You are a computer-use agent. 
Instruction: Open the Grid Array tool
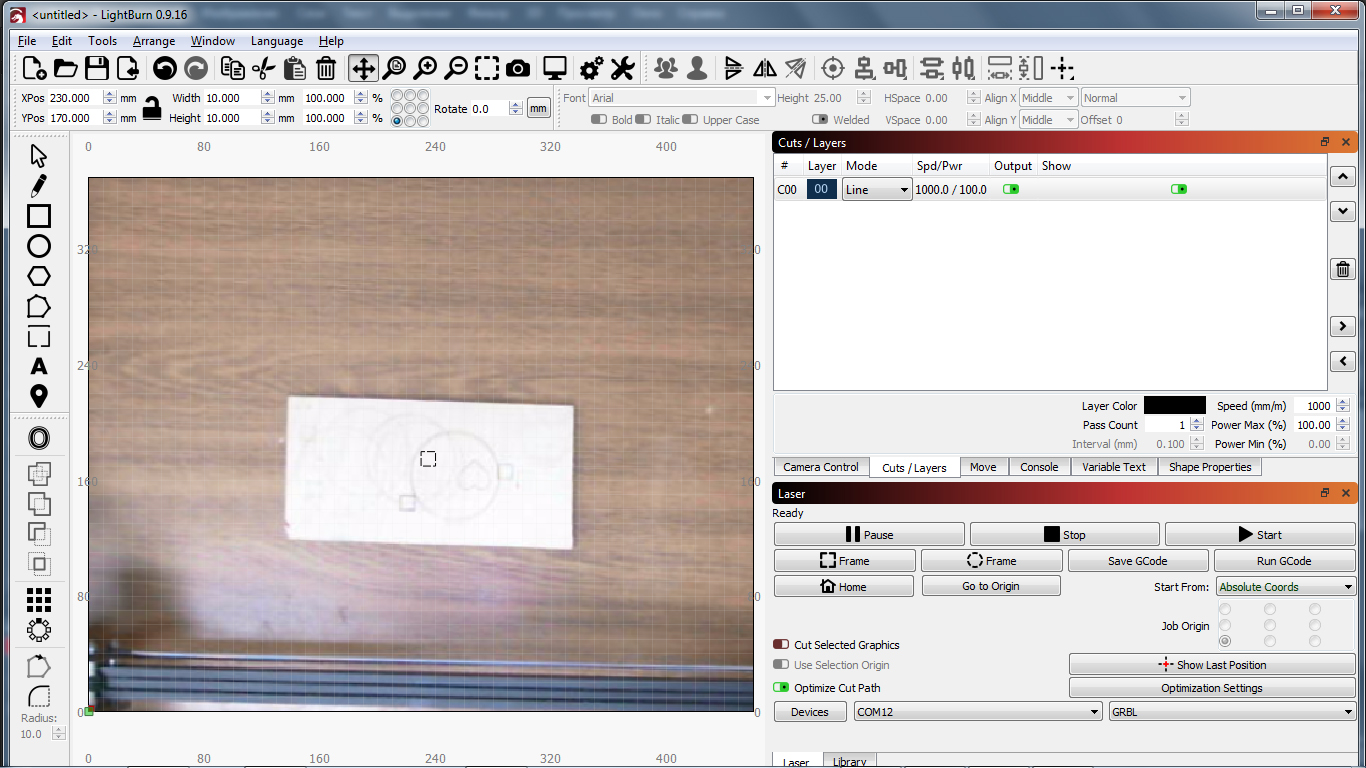pyautogui.click(x=39, y=600)
